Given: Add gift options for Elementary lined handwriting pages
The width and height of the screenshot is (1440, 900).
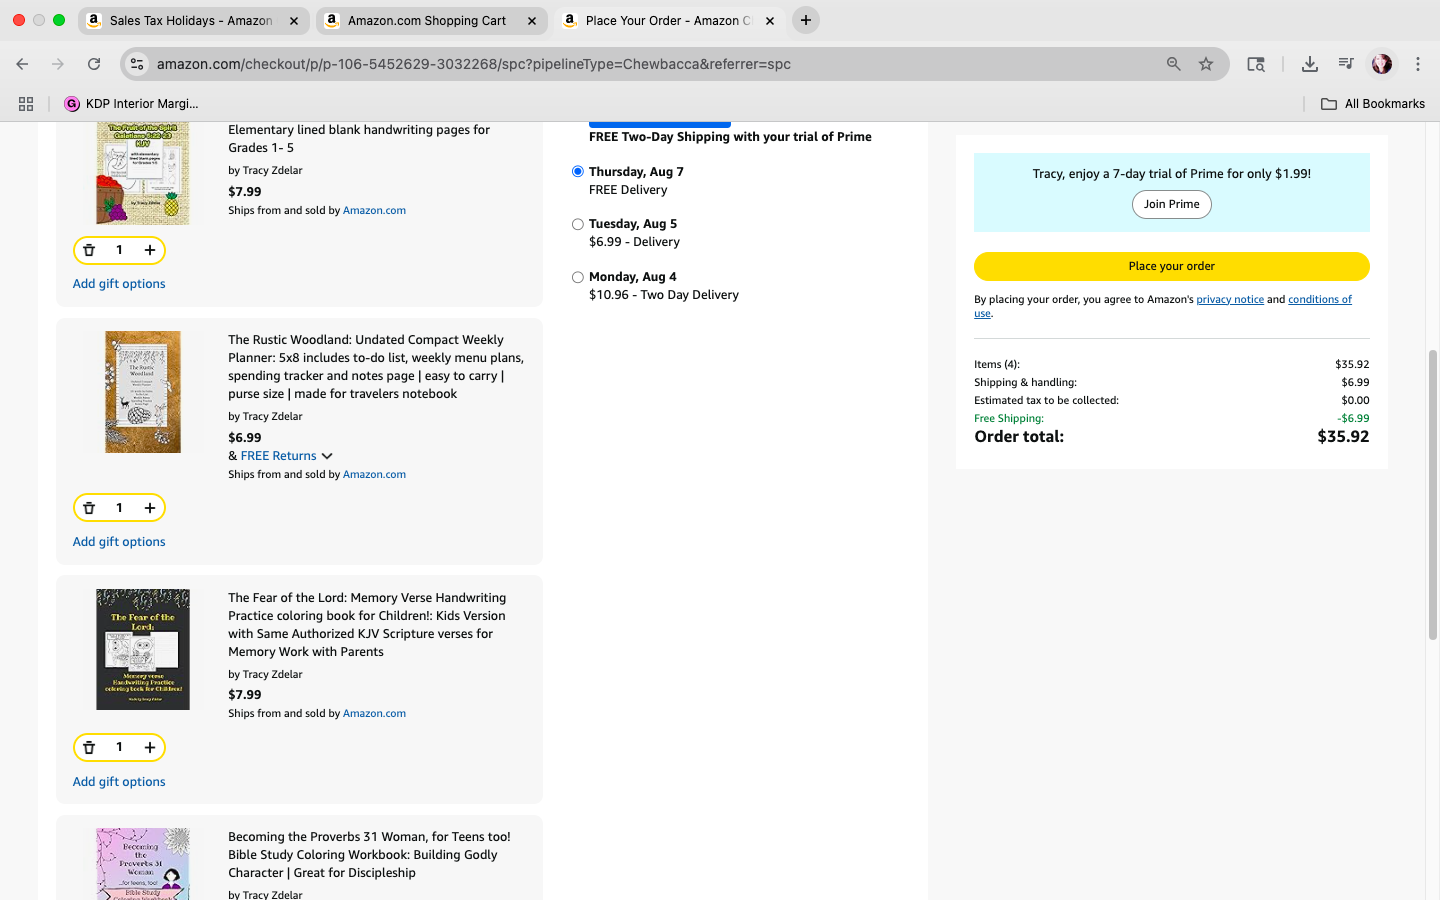Looking at the screenshot, I should (x=119, y=284).
